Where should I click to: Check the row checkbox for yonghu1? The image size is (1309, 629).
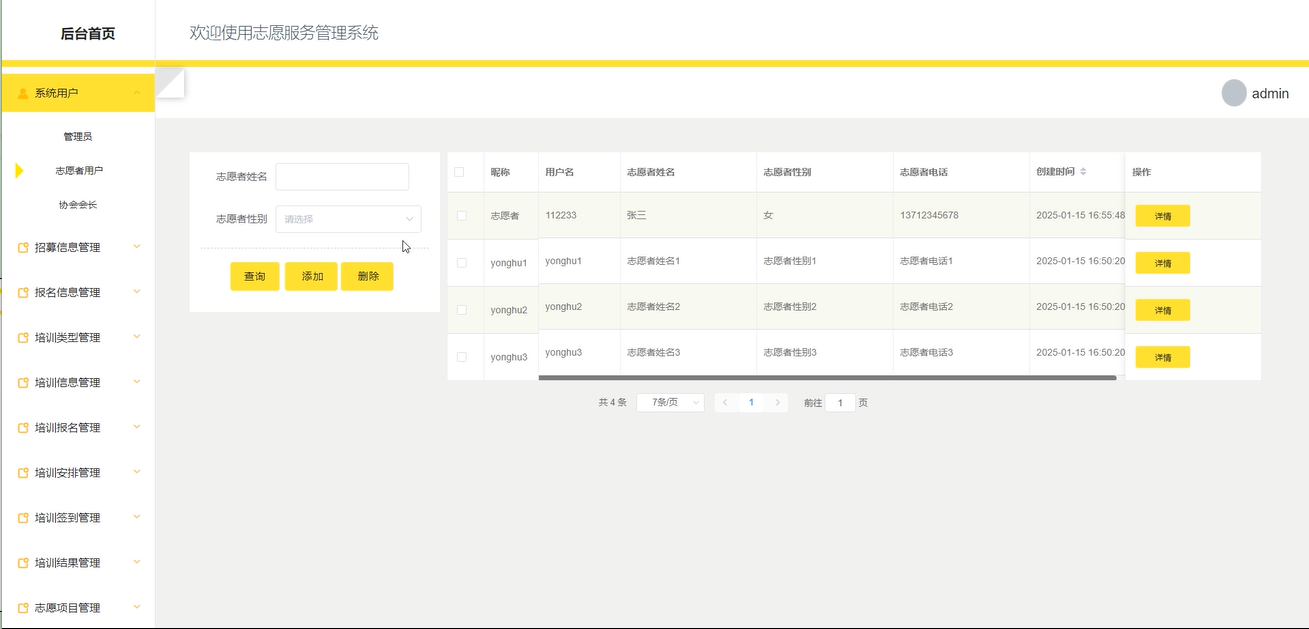(x=462, y=263)
